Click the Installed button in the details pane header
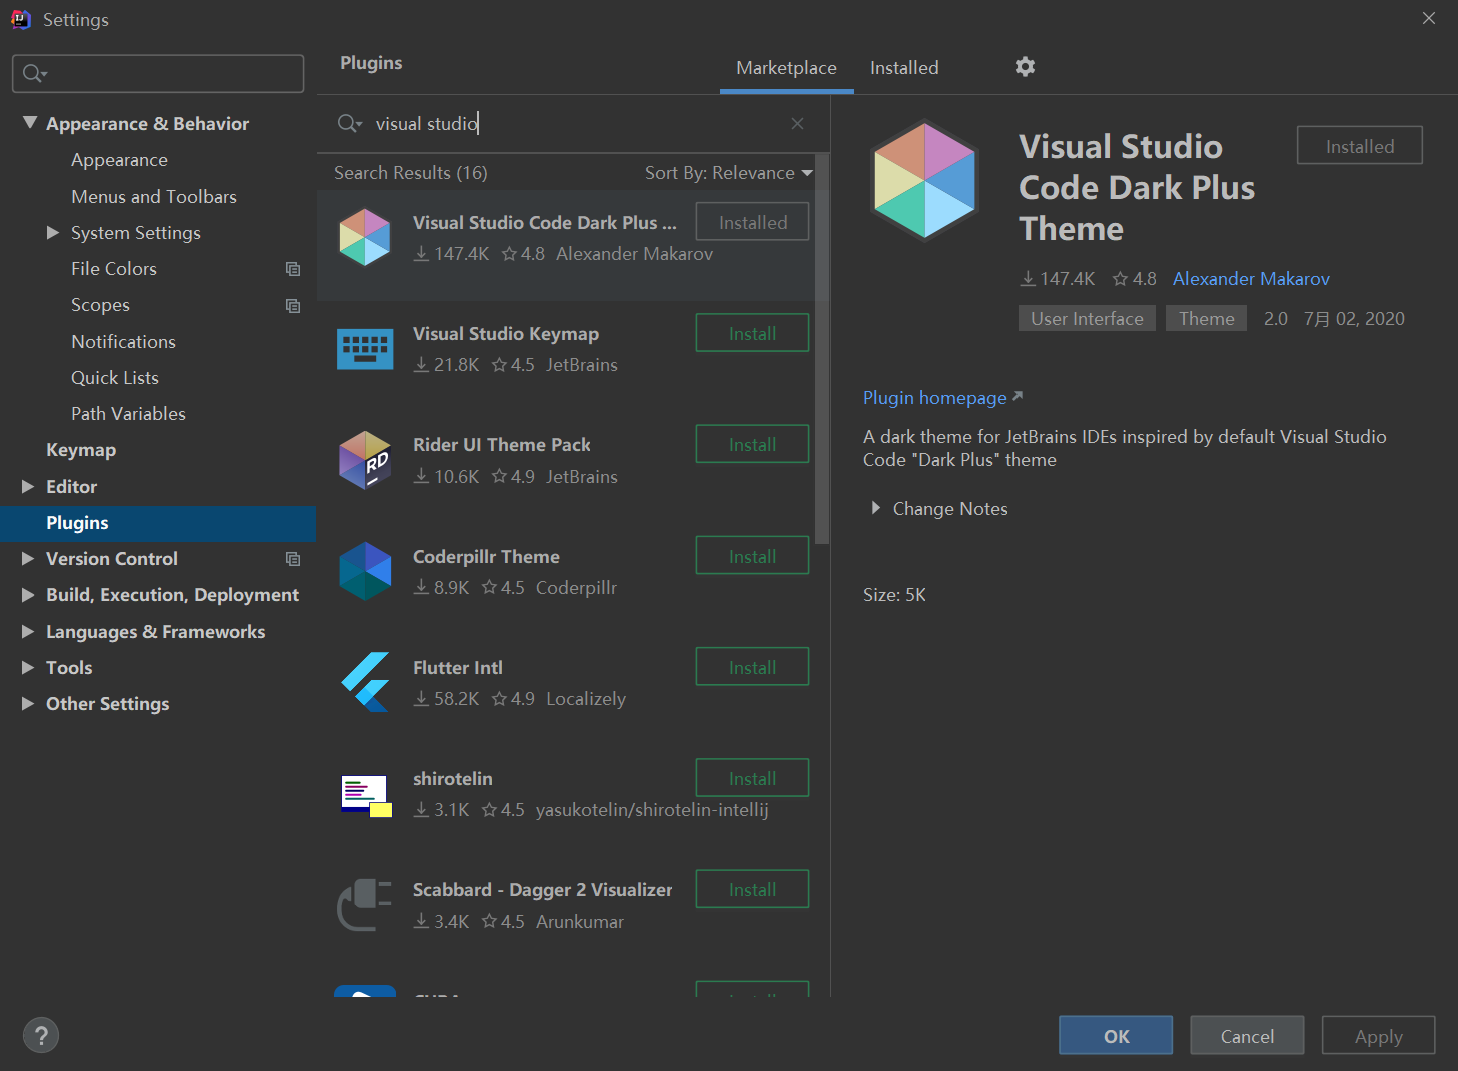 1359,145
